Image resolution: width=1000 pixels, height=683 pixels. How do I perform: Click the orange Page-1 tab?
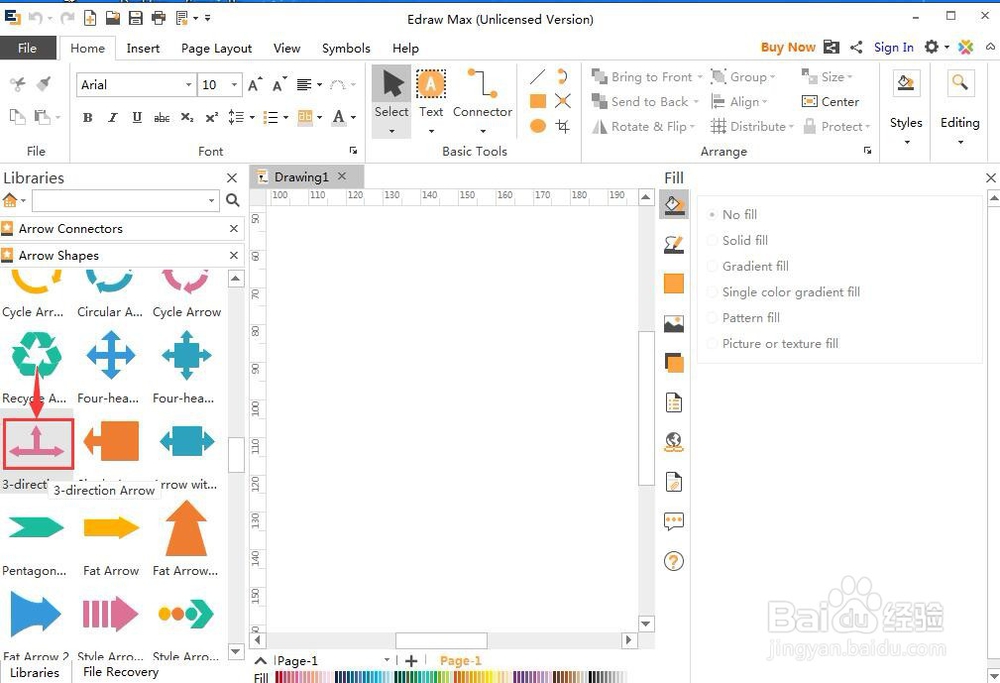pyautogui.click(x=460, y=661)
